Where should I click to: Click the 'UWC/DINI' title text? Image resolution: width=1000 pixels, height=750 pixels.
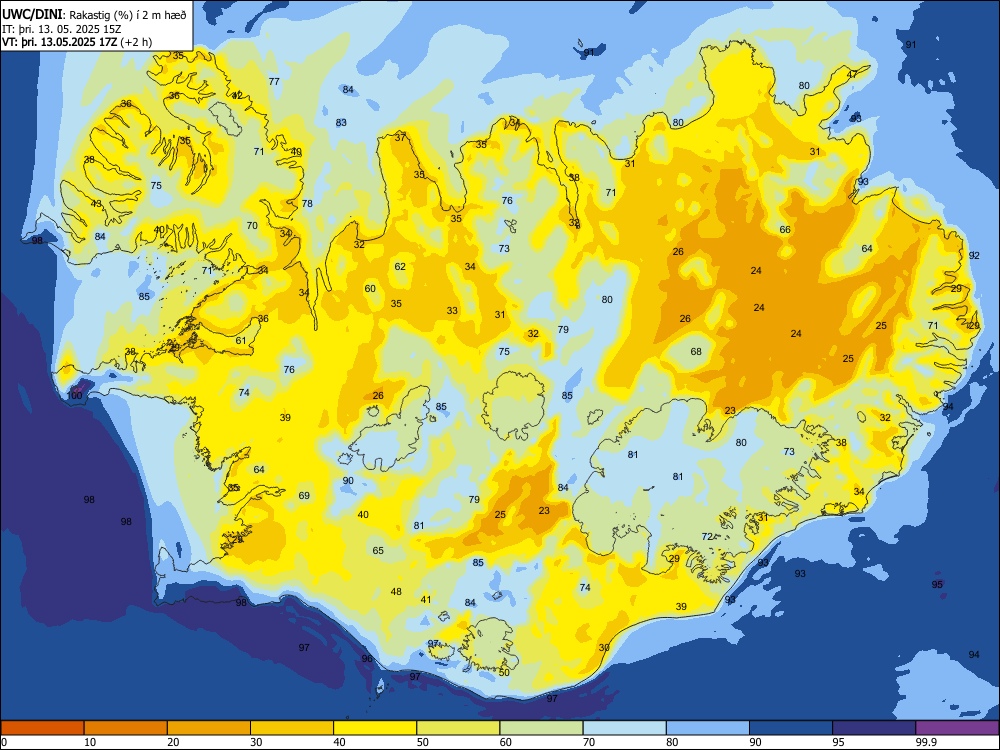click(32, 15)
